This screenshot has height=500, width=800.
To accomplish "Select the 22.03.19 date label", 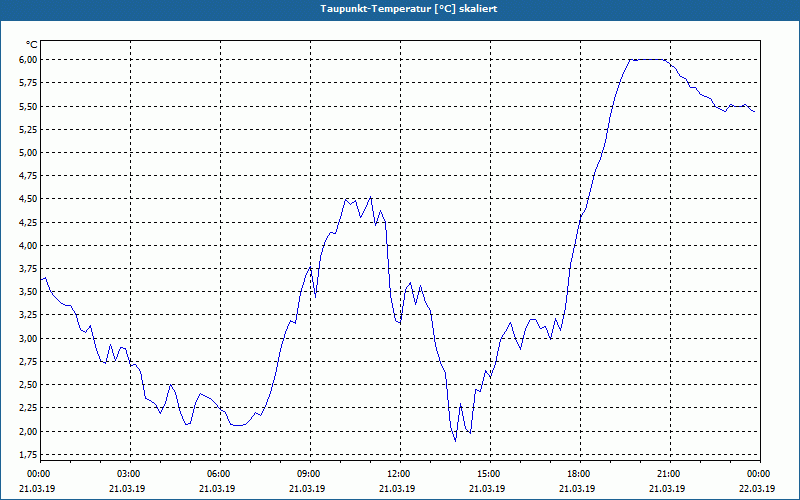I will click(x=757, y=488).
